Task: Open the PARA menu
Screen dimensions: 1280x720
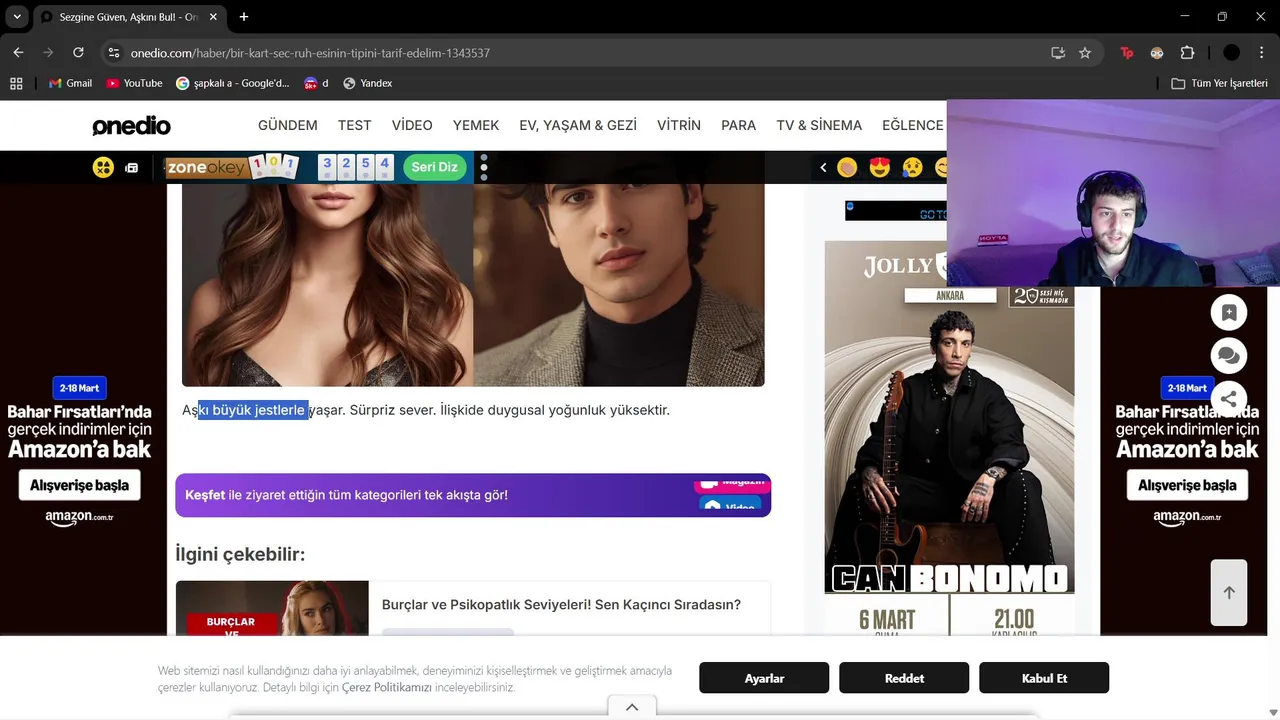Action: [739, 125]
